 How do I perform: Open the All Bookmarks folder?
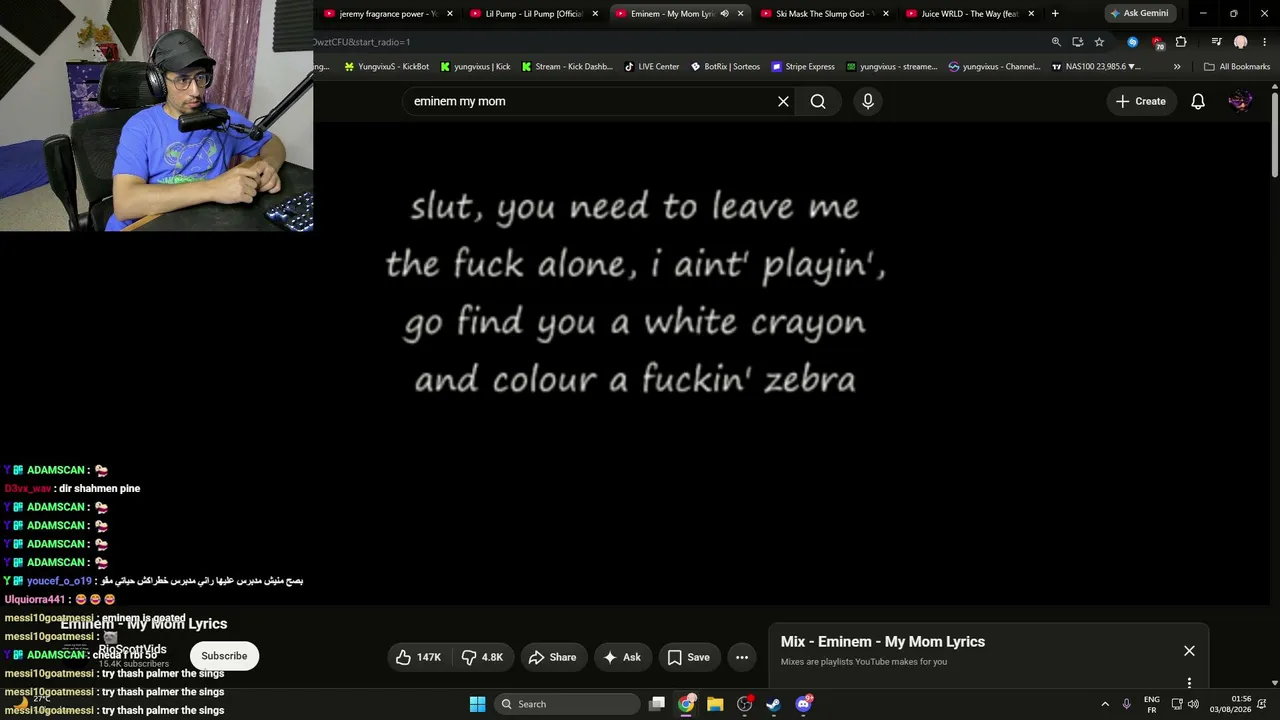point(1237,67)
